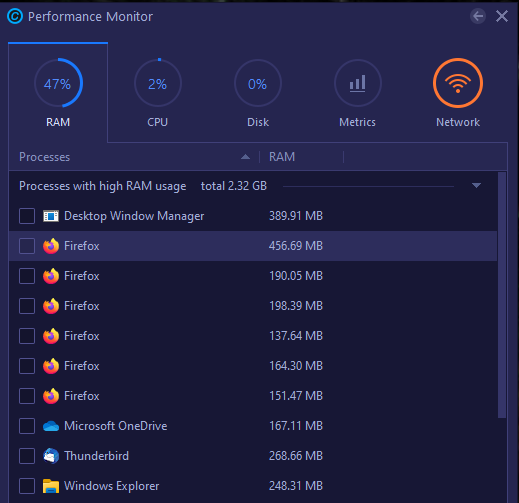Select the Windows Explorer process name

point(112,486)
